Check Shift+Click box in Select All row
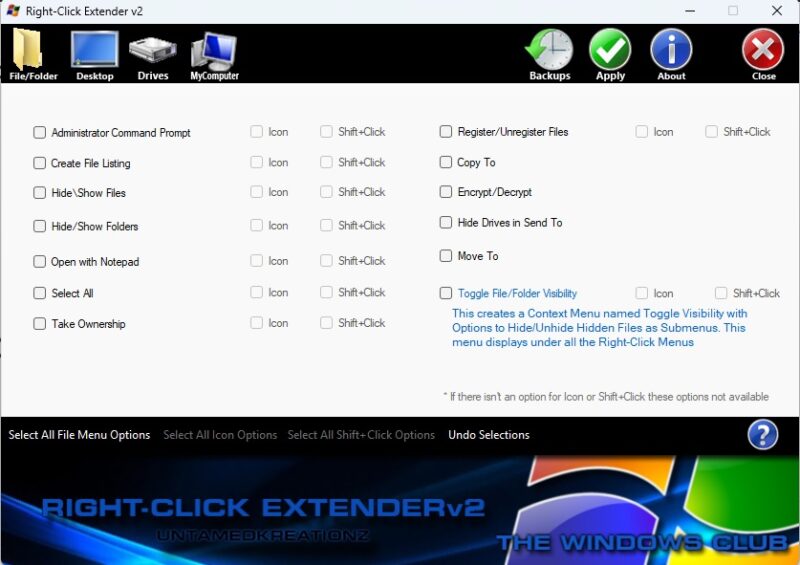This screenshot has height=565, width=800. tap(326, 292)
